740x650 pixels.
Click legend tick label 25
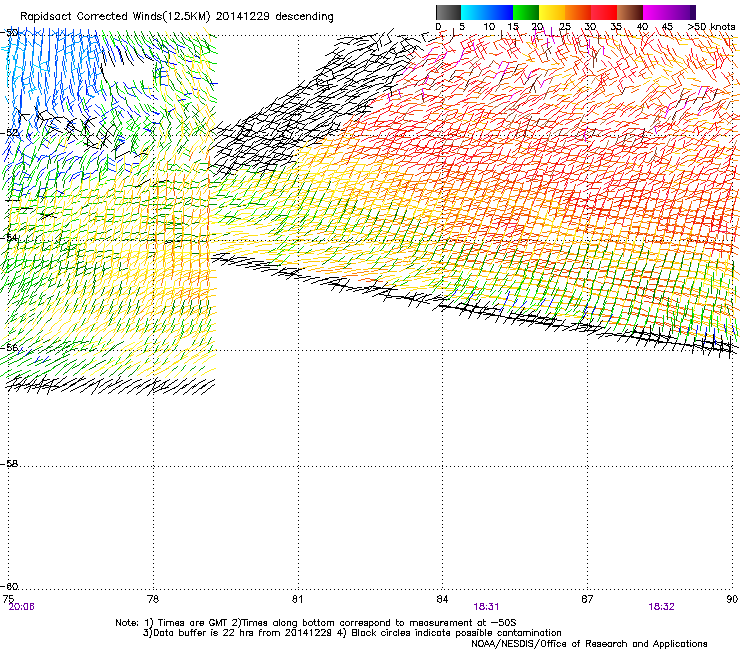(x=564, y=26)
